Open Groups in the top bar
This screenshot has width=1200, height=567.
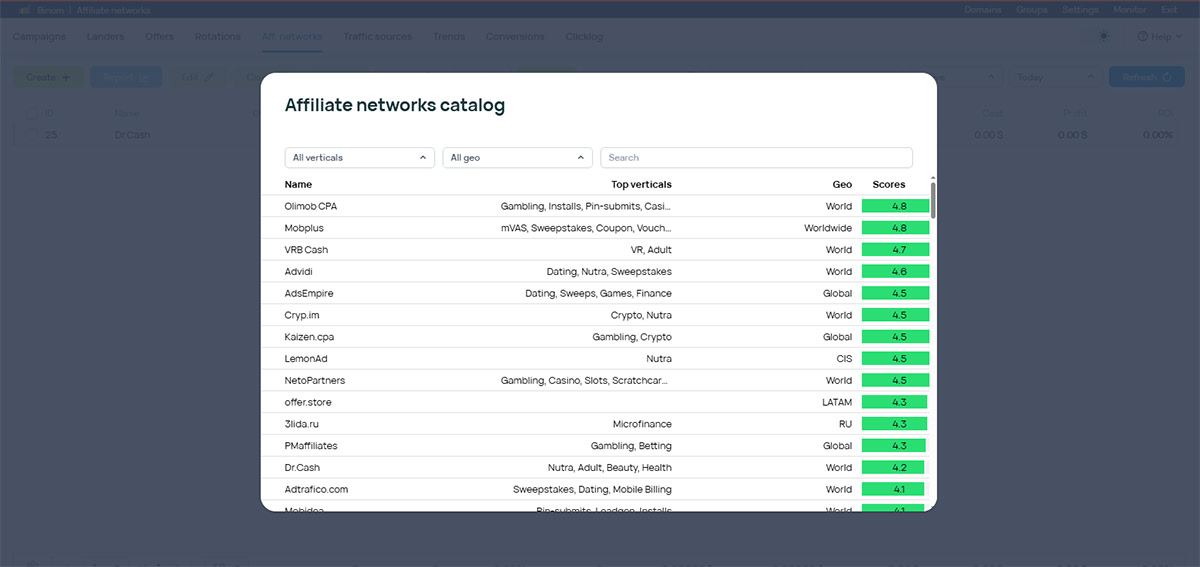coord(1031,10)
